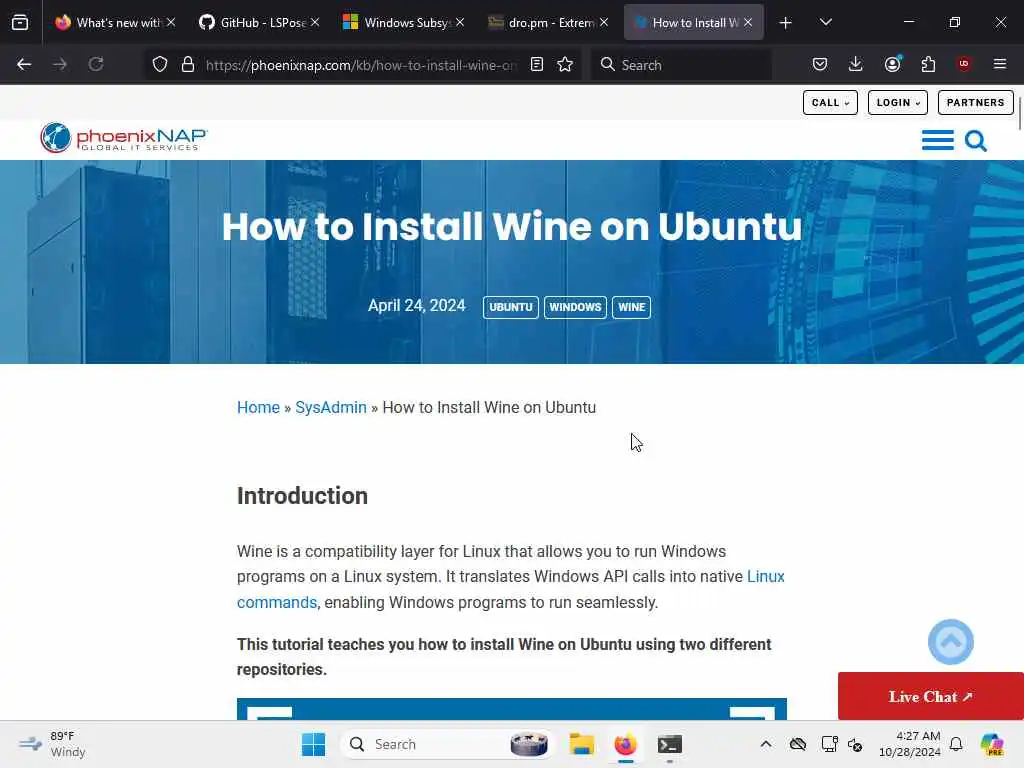
Task: Click the WINDOWS tag
Action: (x=575, y=307)
